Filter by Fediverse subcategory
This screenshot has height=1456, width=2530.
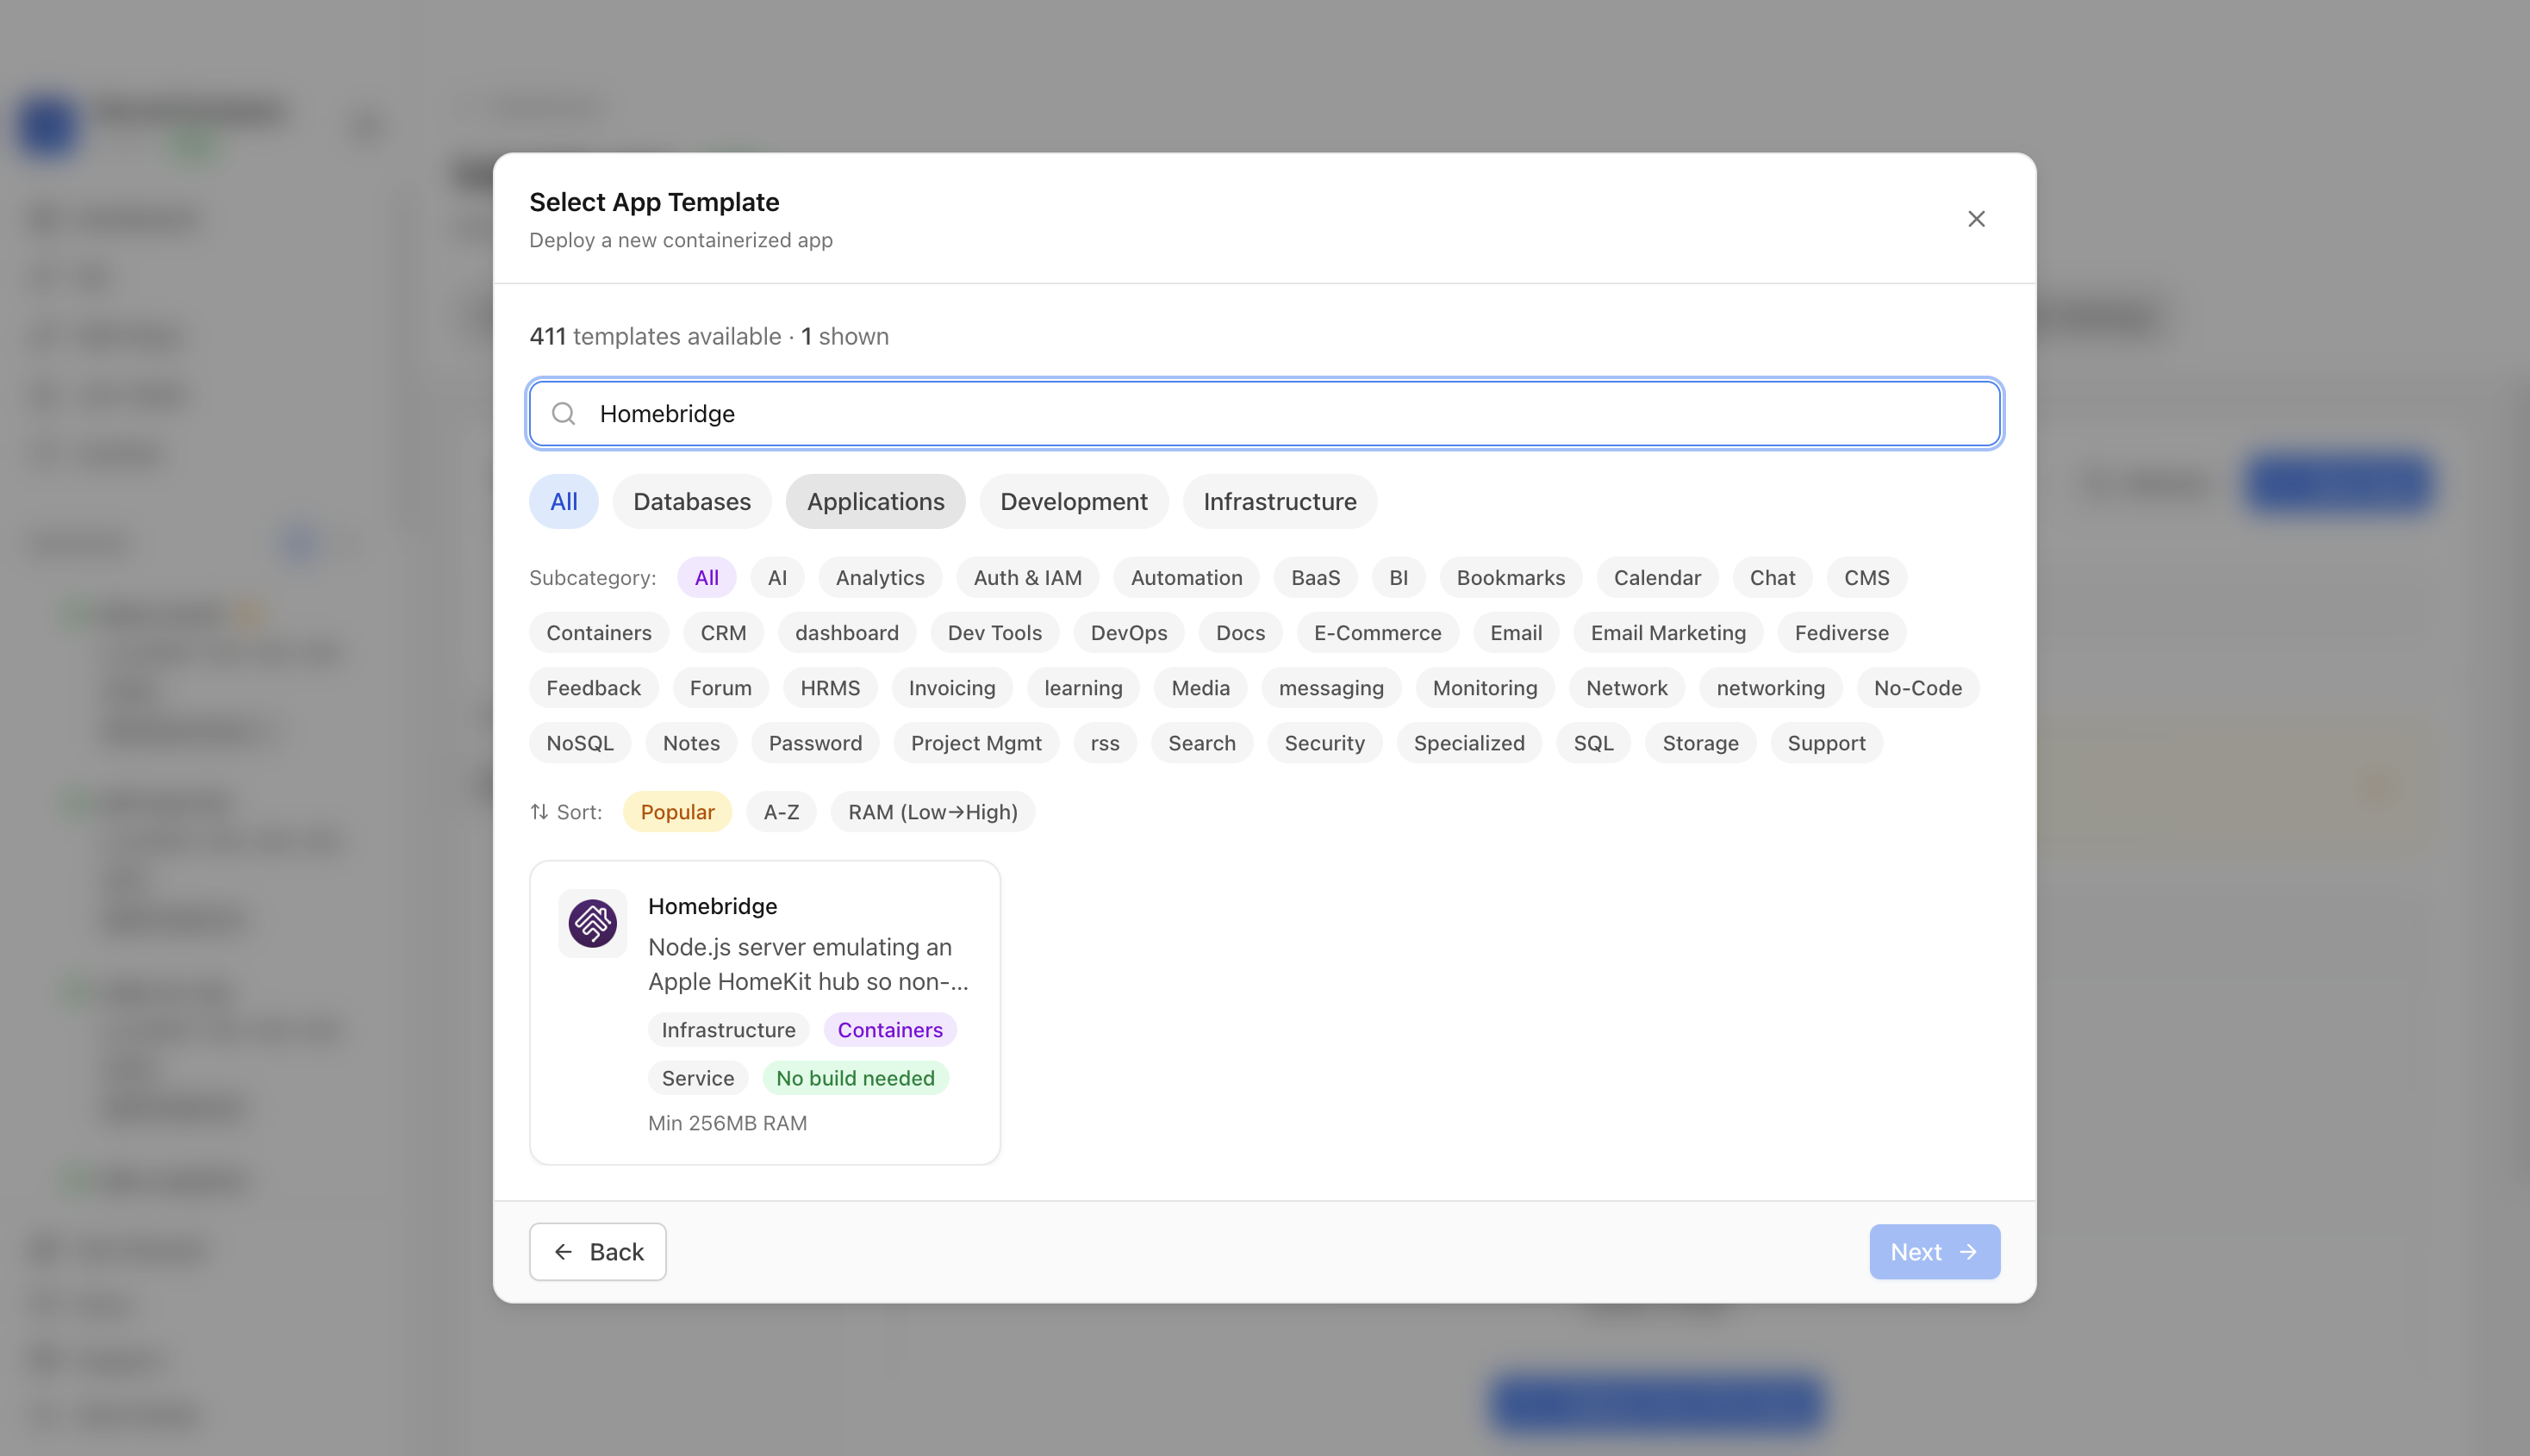1841,632
